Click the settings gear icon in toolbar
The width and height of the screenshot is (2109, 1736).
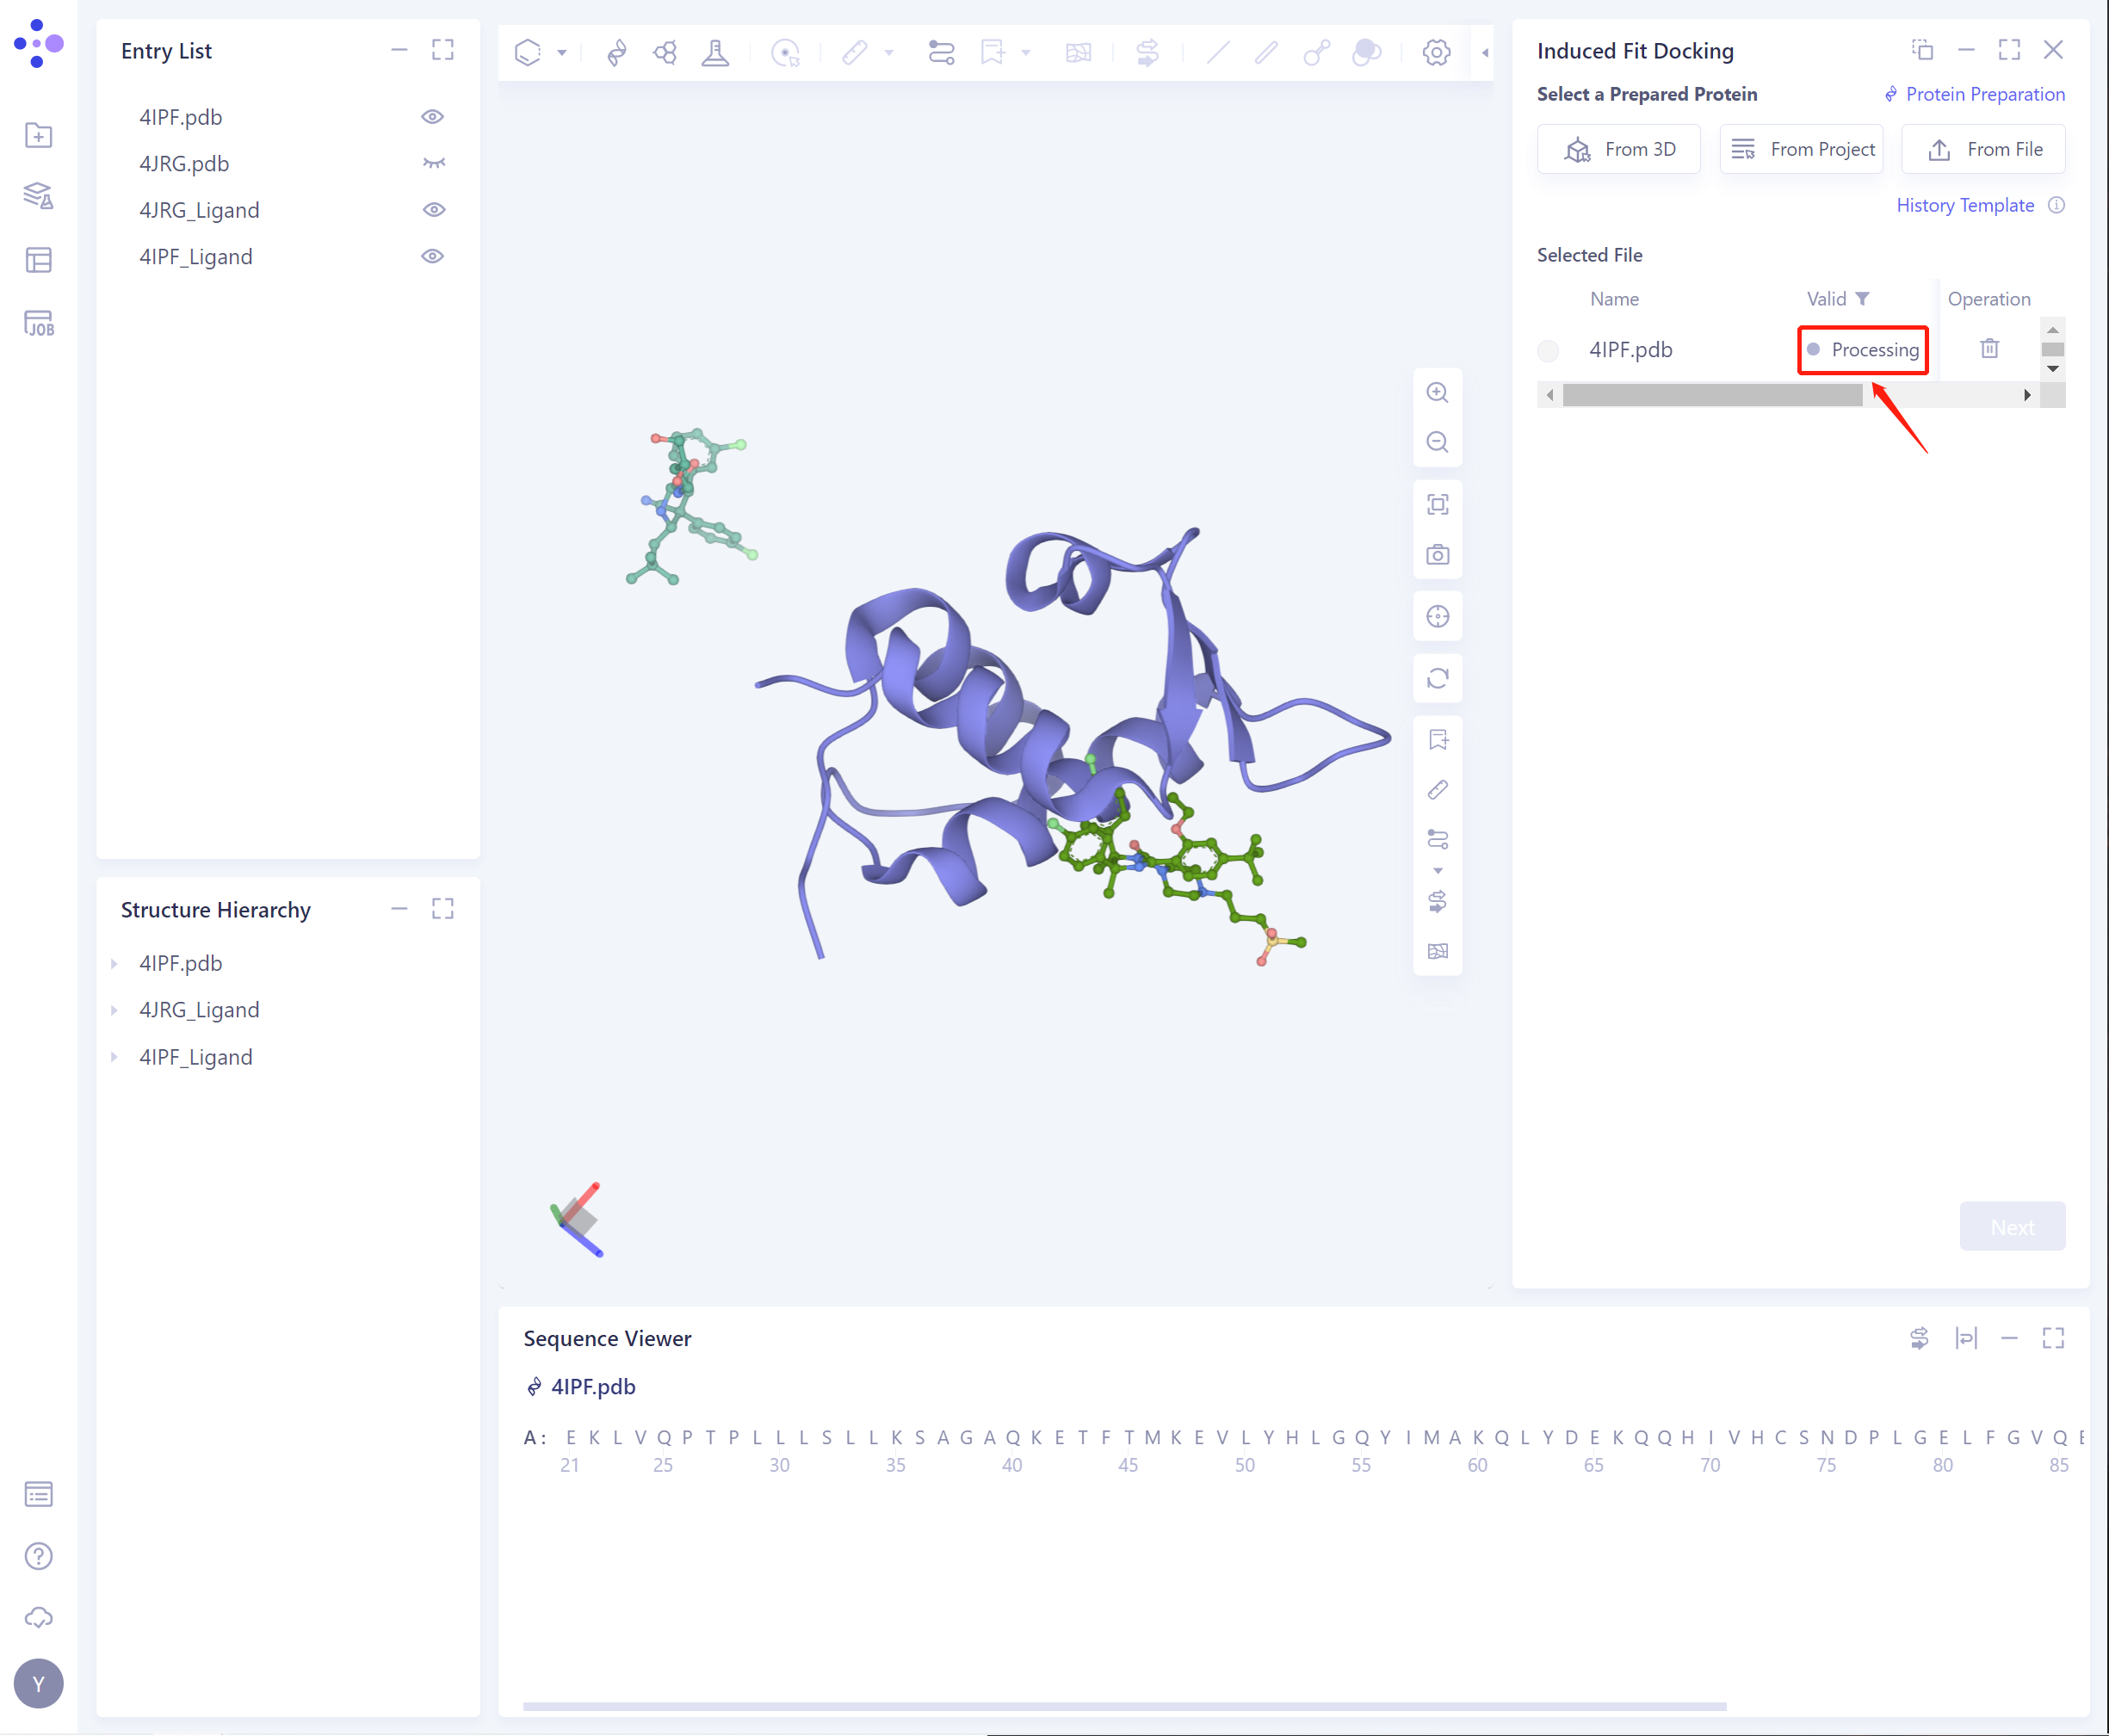point(1436,52)
